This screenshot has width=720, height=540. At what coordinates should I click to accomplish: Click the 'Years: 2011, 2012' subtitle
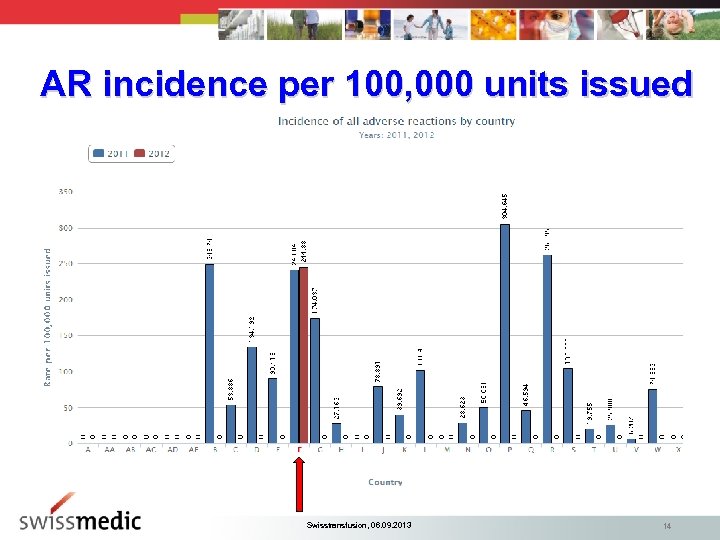[396, 135]
